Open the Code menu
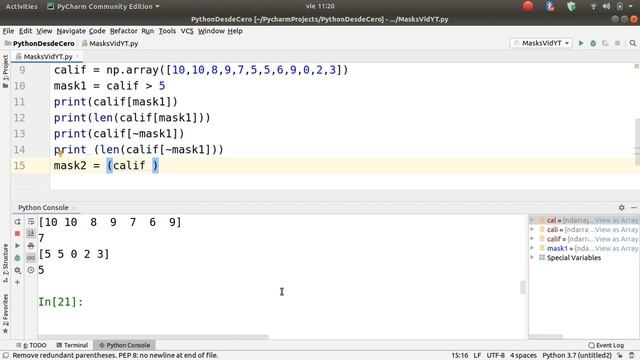Image resolution: width=640 pixels, height=360 pixels. pyautogui.click(x=97, y=31)
